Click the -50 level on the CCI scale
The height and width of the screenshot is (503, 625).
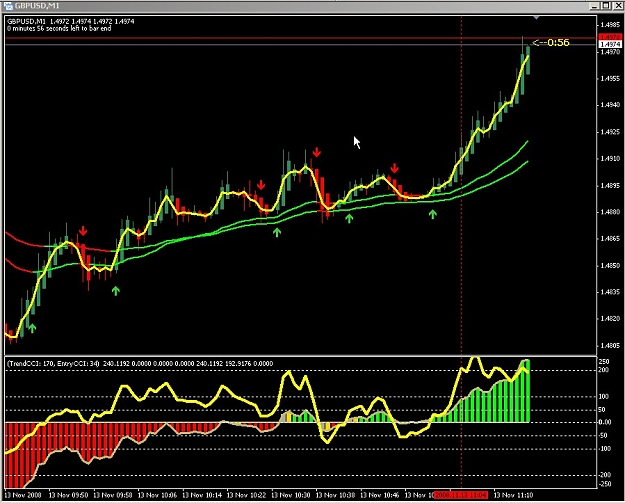pos(603,436)
